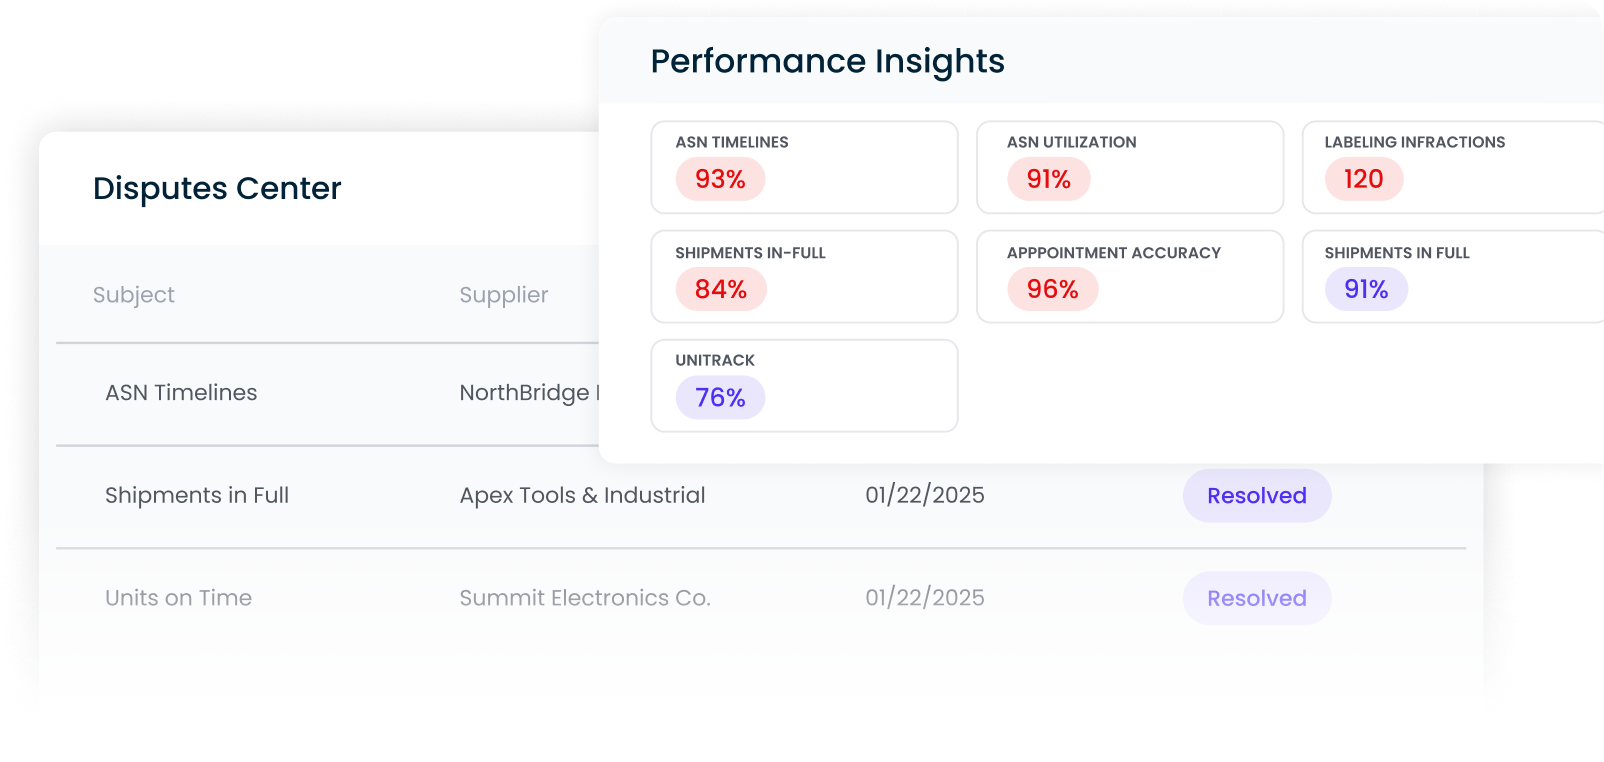Open the Shipments in Full dispute

pos(197,496)
